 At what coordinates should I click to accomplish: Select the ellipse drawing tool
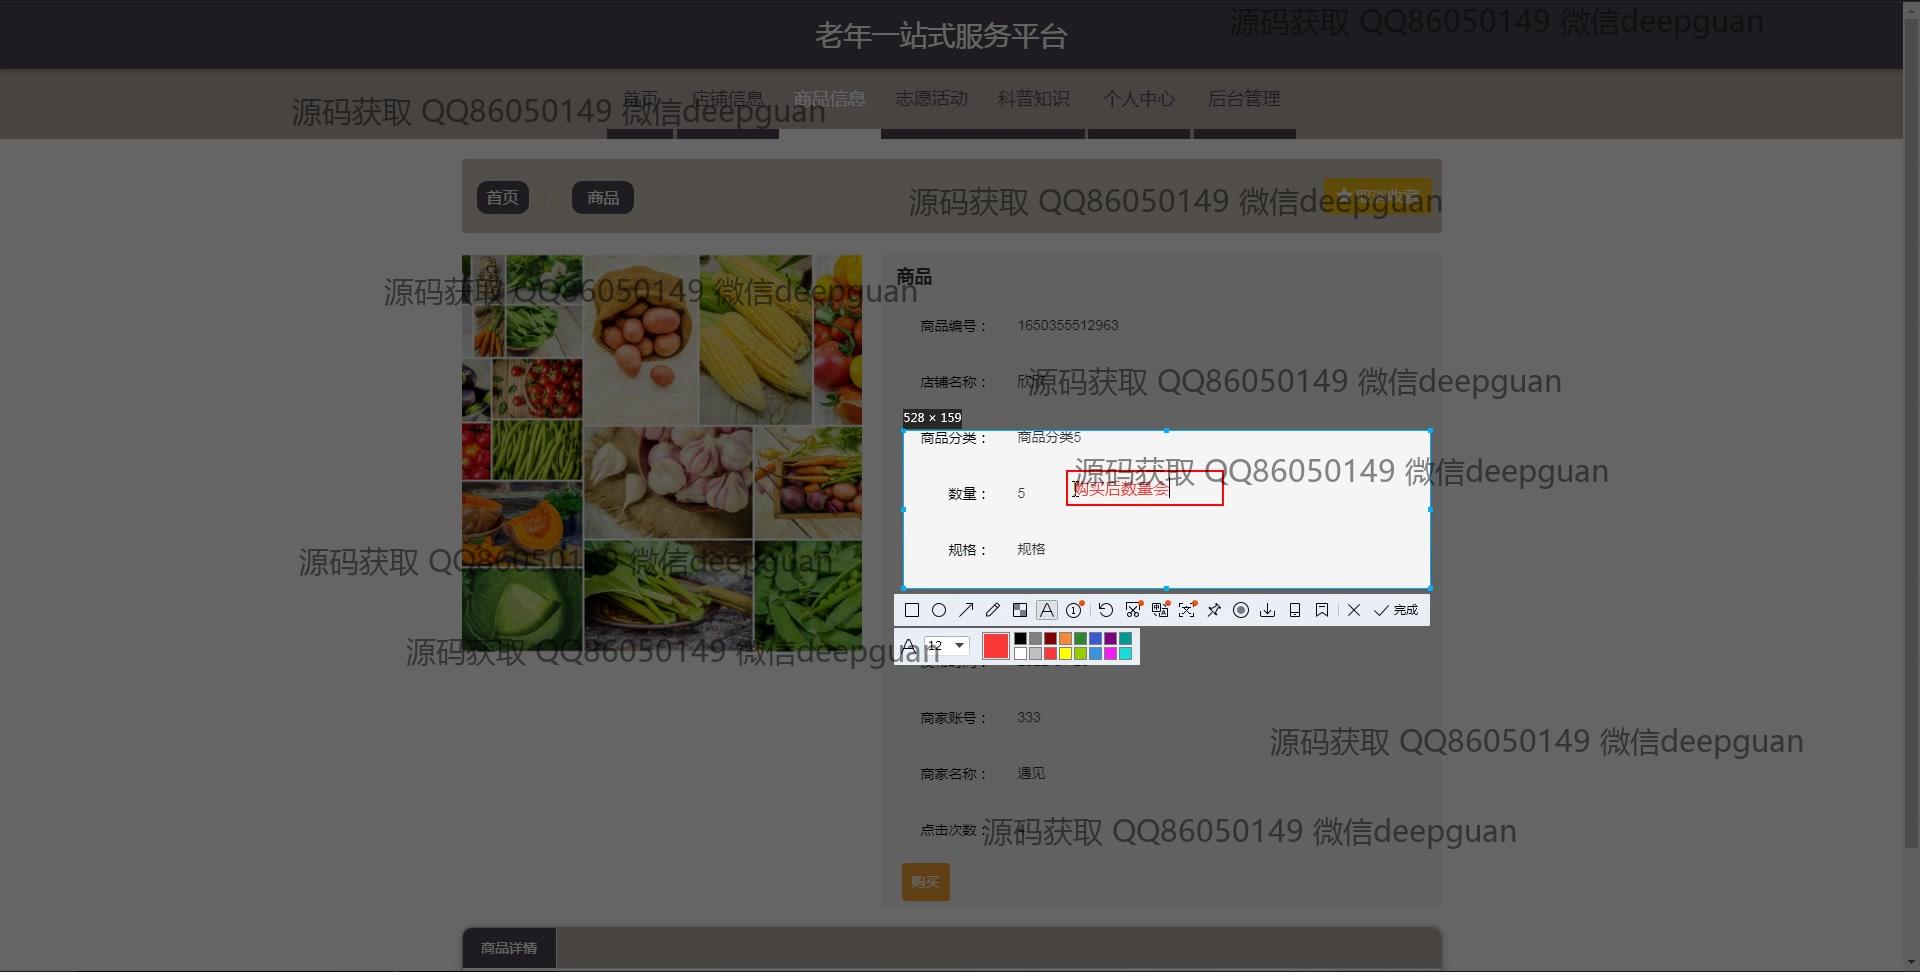point(939,610)
